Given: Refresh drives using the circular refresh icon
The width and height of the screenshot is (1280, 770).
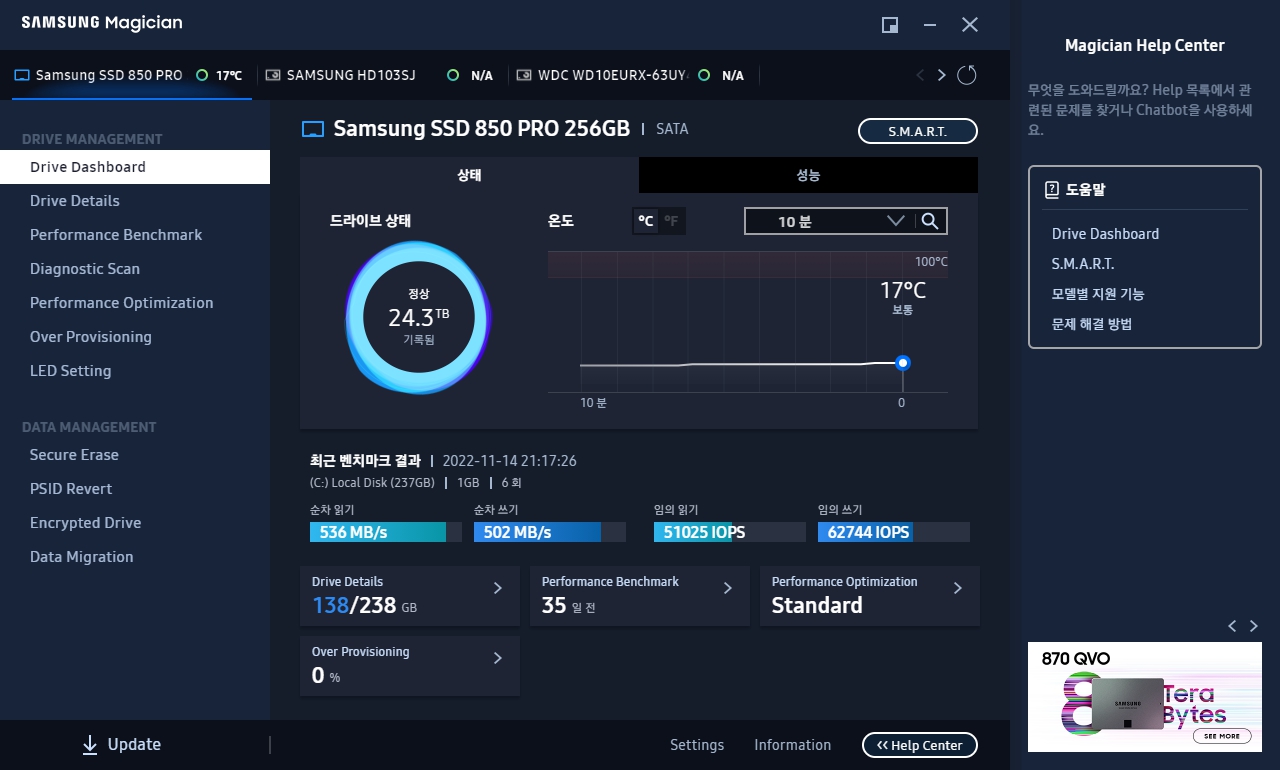Looking at the screenshot, I should [x=965, y=75].
